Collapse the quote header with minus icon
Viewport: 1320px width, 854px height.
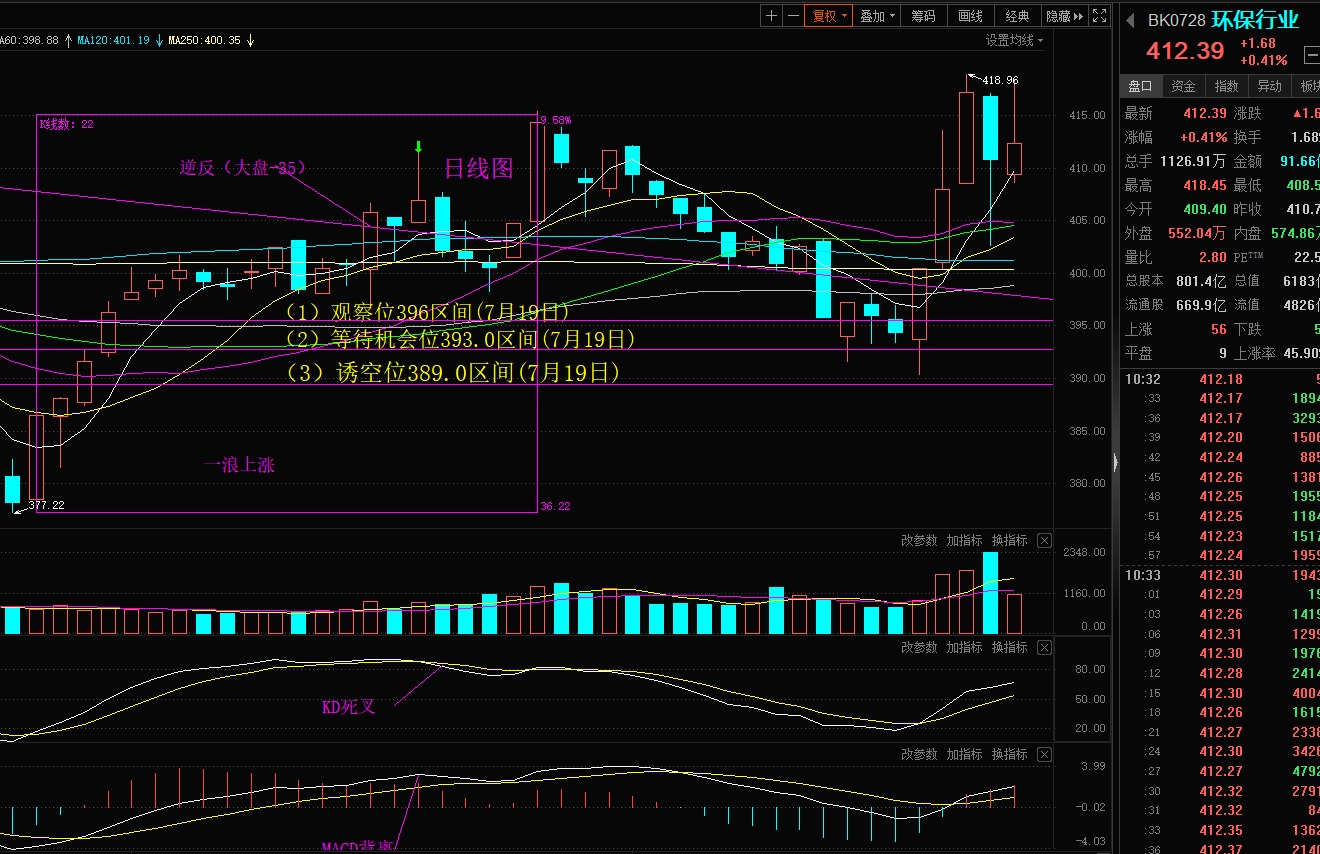[x=1310, y=55]
